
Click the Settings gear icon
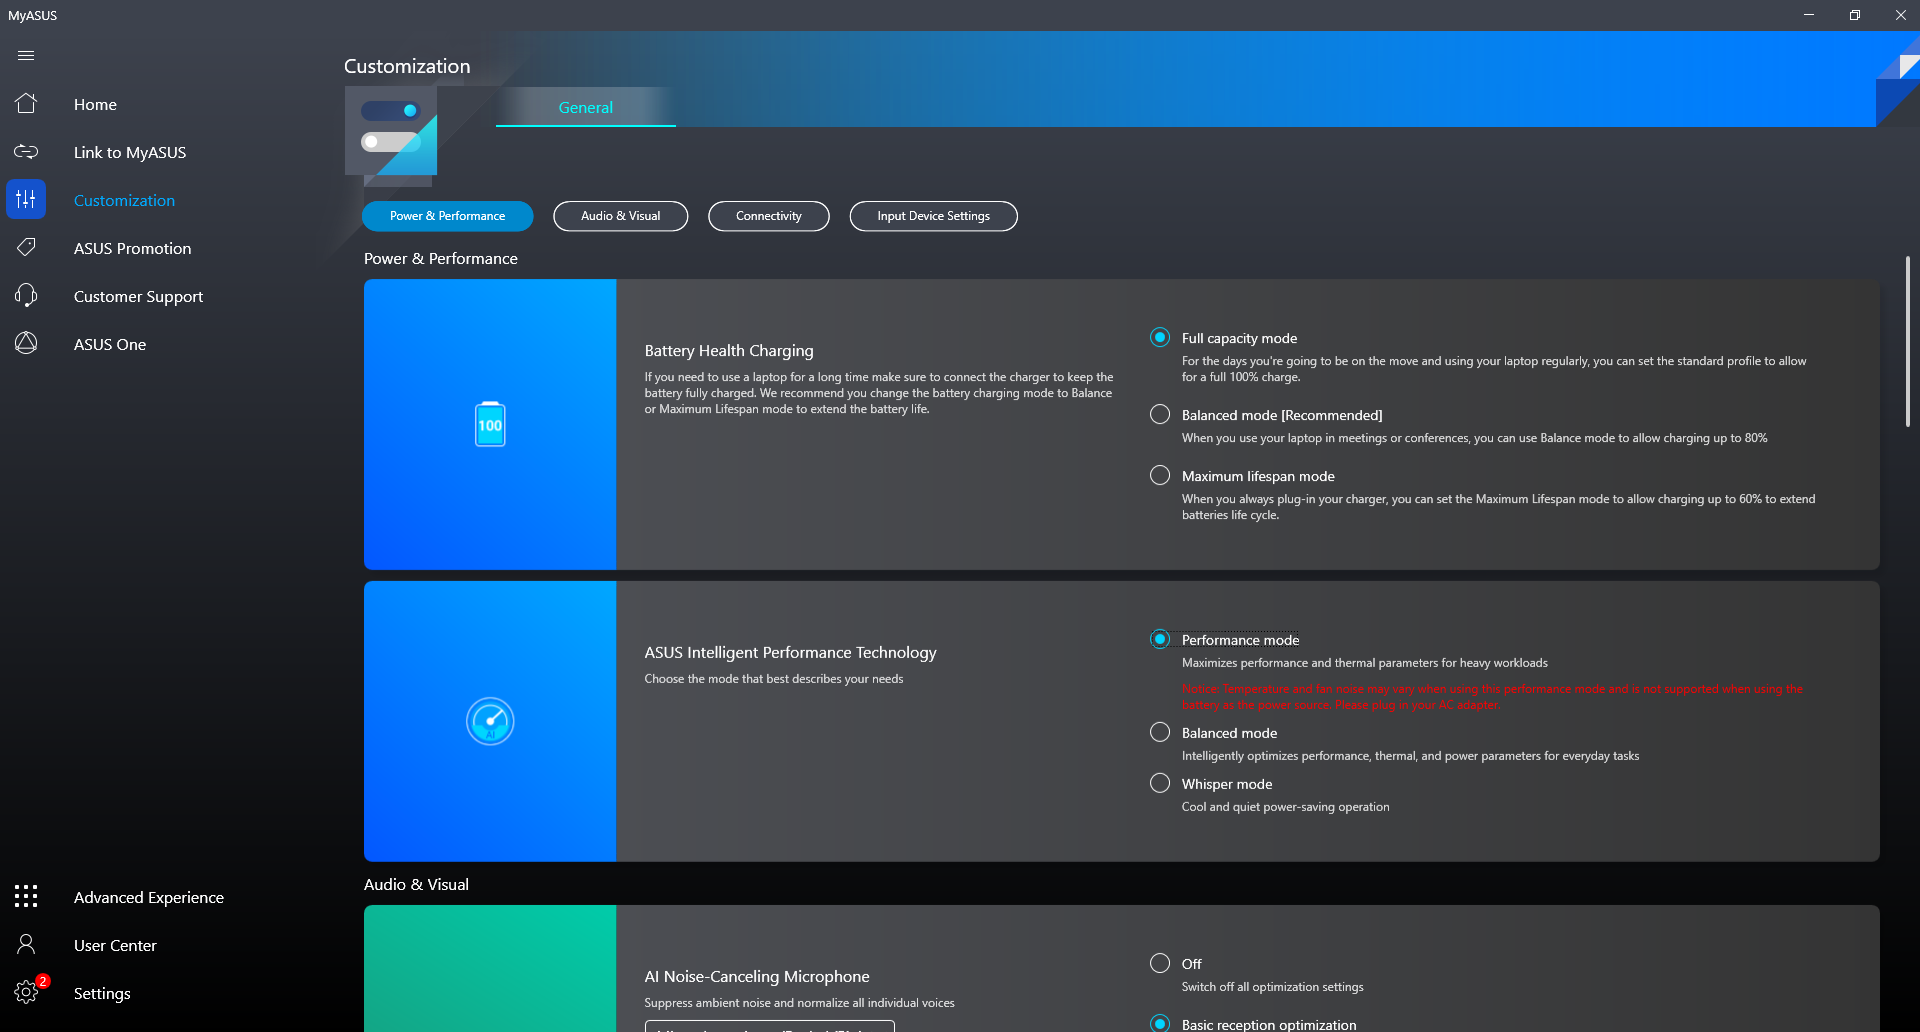point(26,993)
